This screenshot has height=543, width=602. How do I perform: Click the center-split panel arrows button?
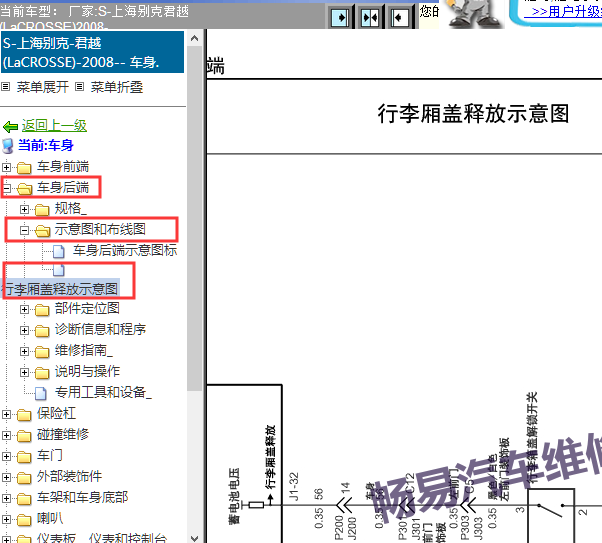(370, 18)
